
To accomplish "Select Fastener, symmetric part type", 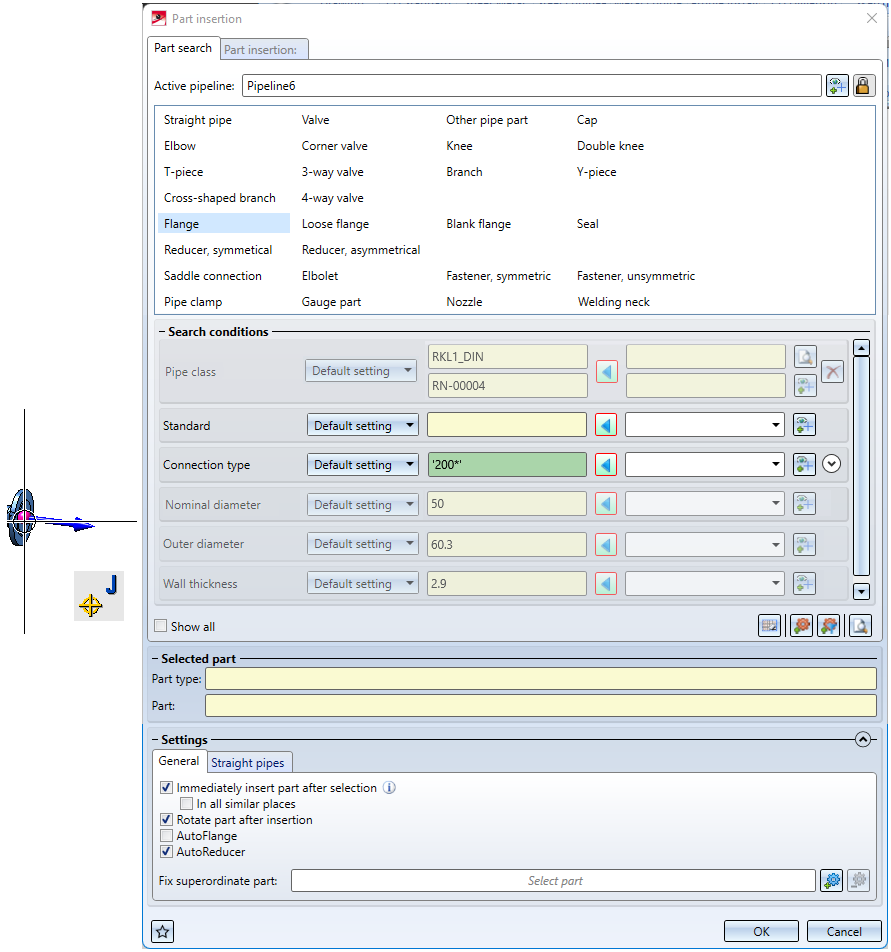I will (x=498, y=276).
